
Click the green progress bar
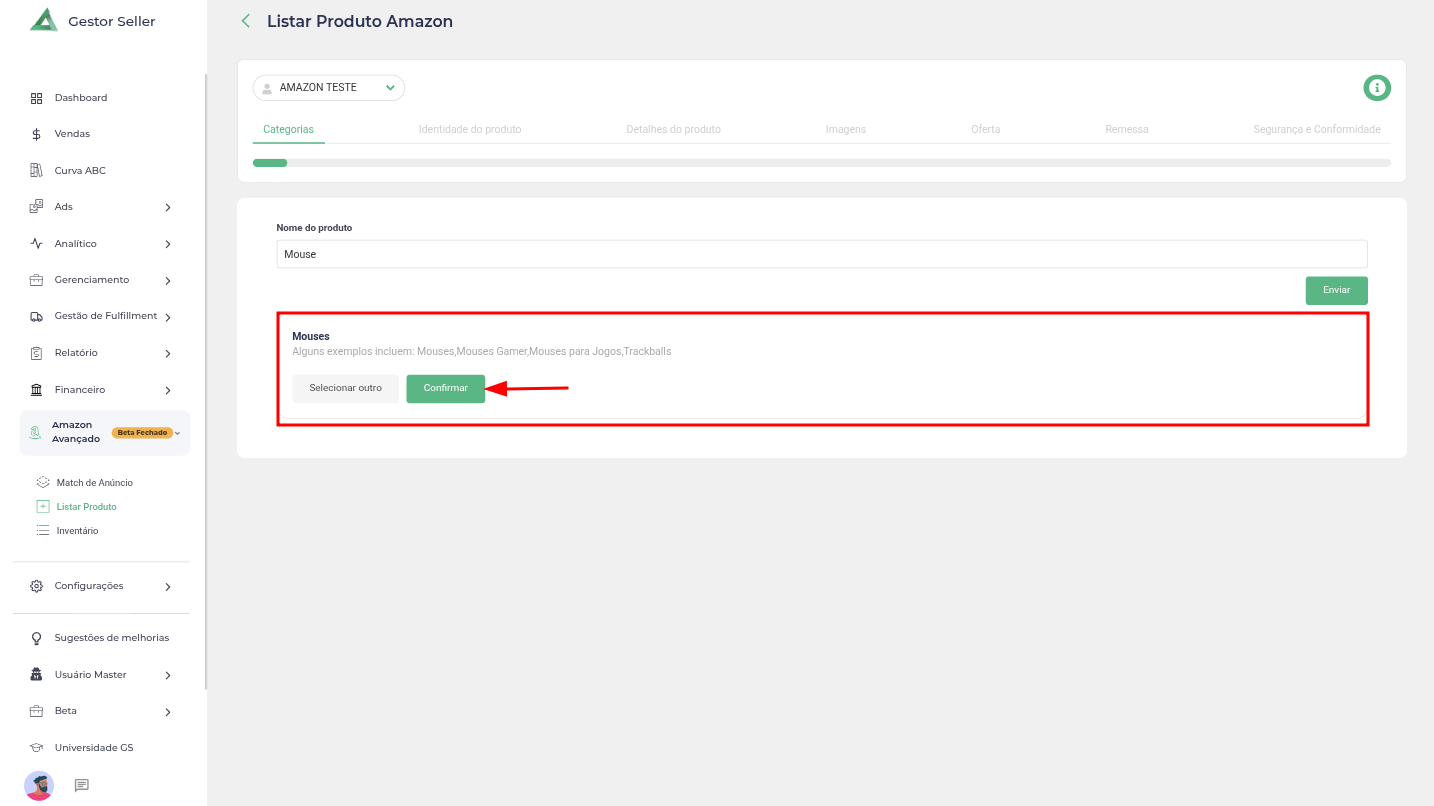point(270,163)
